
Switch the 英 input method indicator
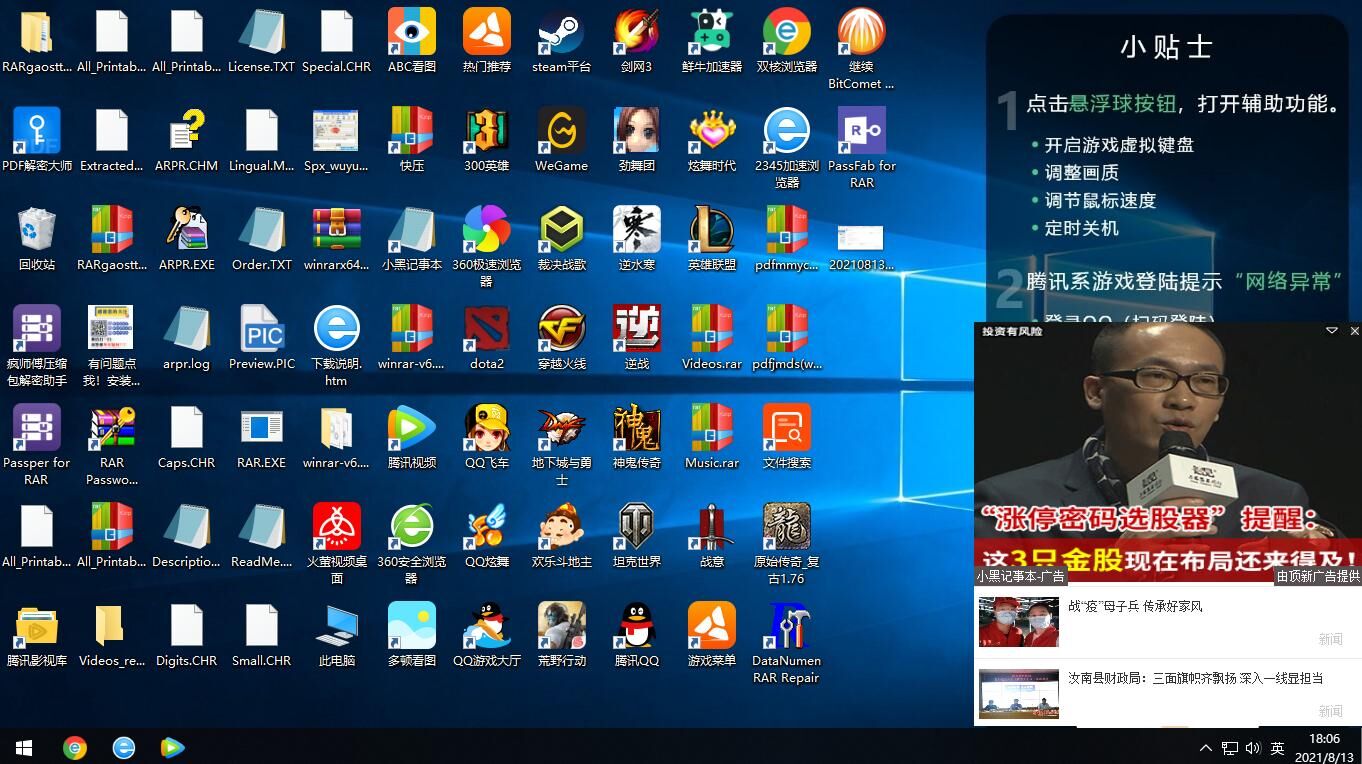click(x=1277, y=747)
